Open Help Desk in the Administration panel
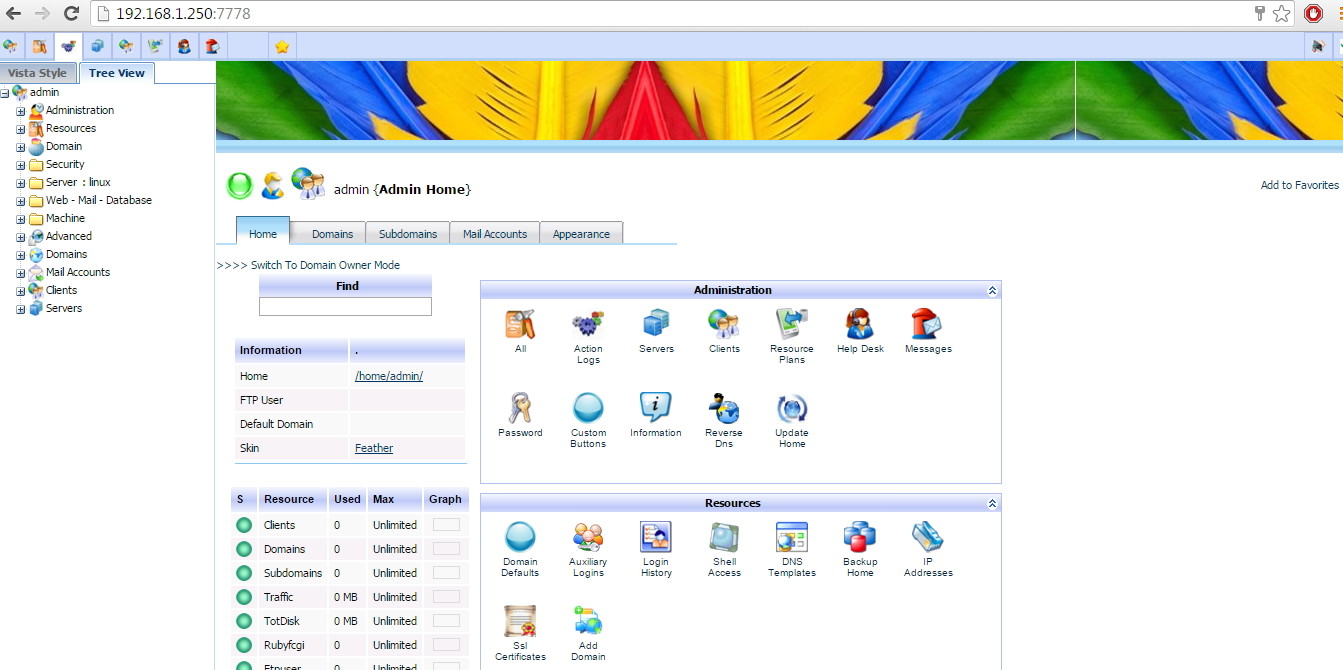The height and width of the screenshot is (670, 1343). point(860,324)
